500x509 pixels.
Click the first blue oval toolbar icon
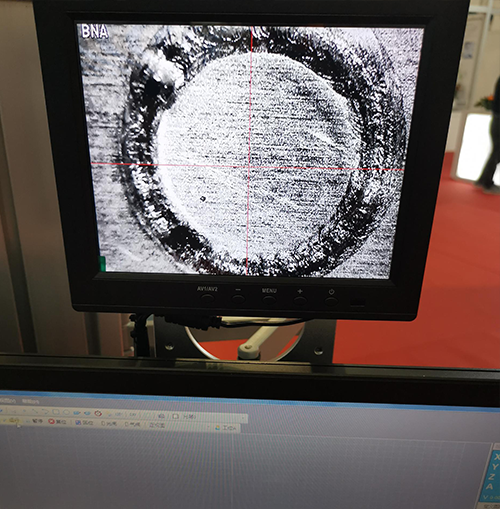pos(77,413)
